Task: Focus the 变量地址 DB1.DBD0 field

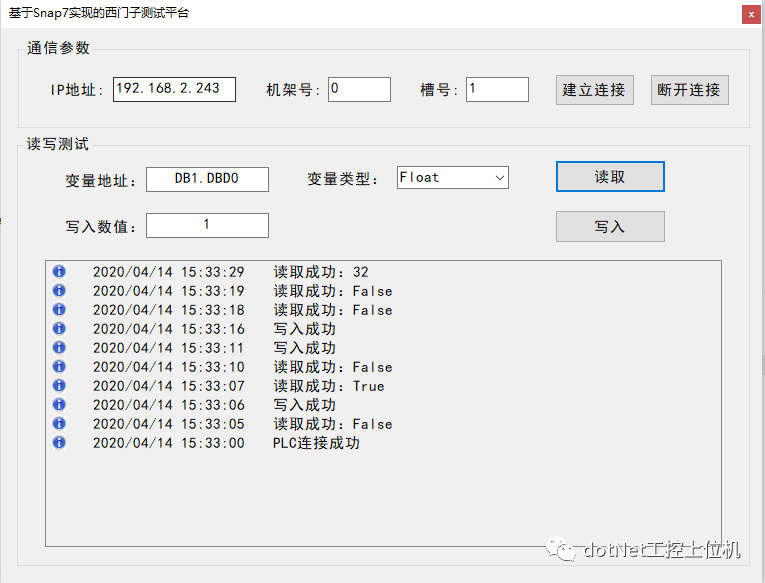Action: [x=207, y=179]
